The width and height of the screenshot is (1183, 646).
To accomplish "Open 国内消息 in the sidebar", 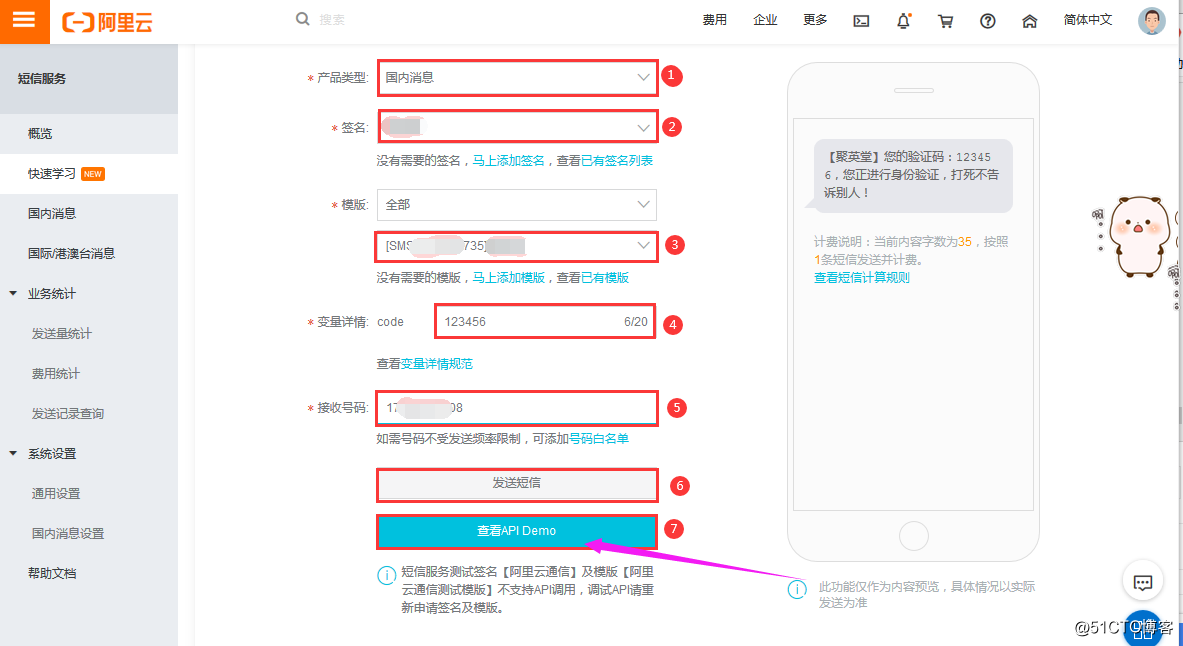I will (x=89, y=214).
